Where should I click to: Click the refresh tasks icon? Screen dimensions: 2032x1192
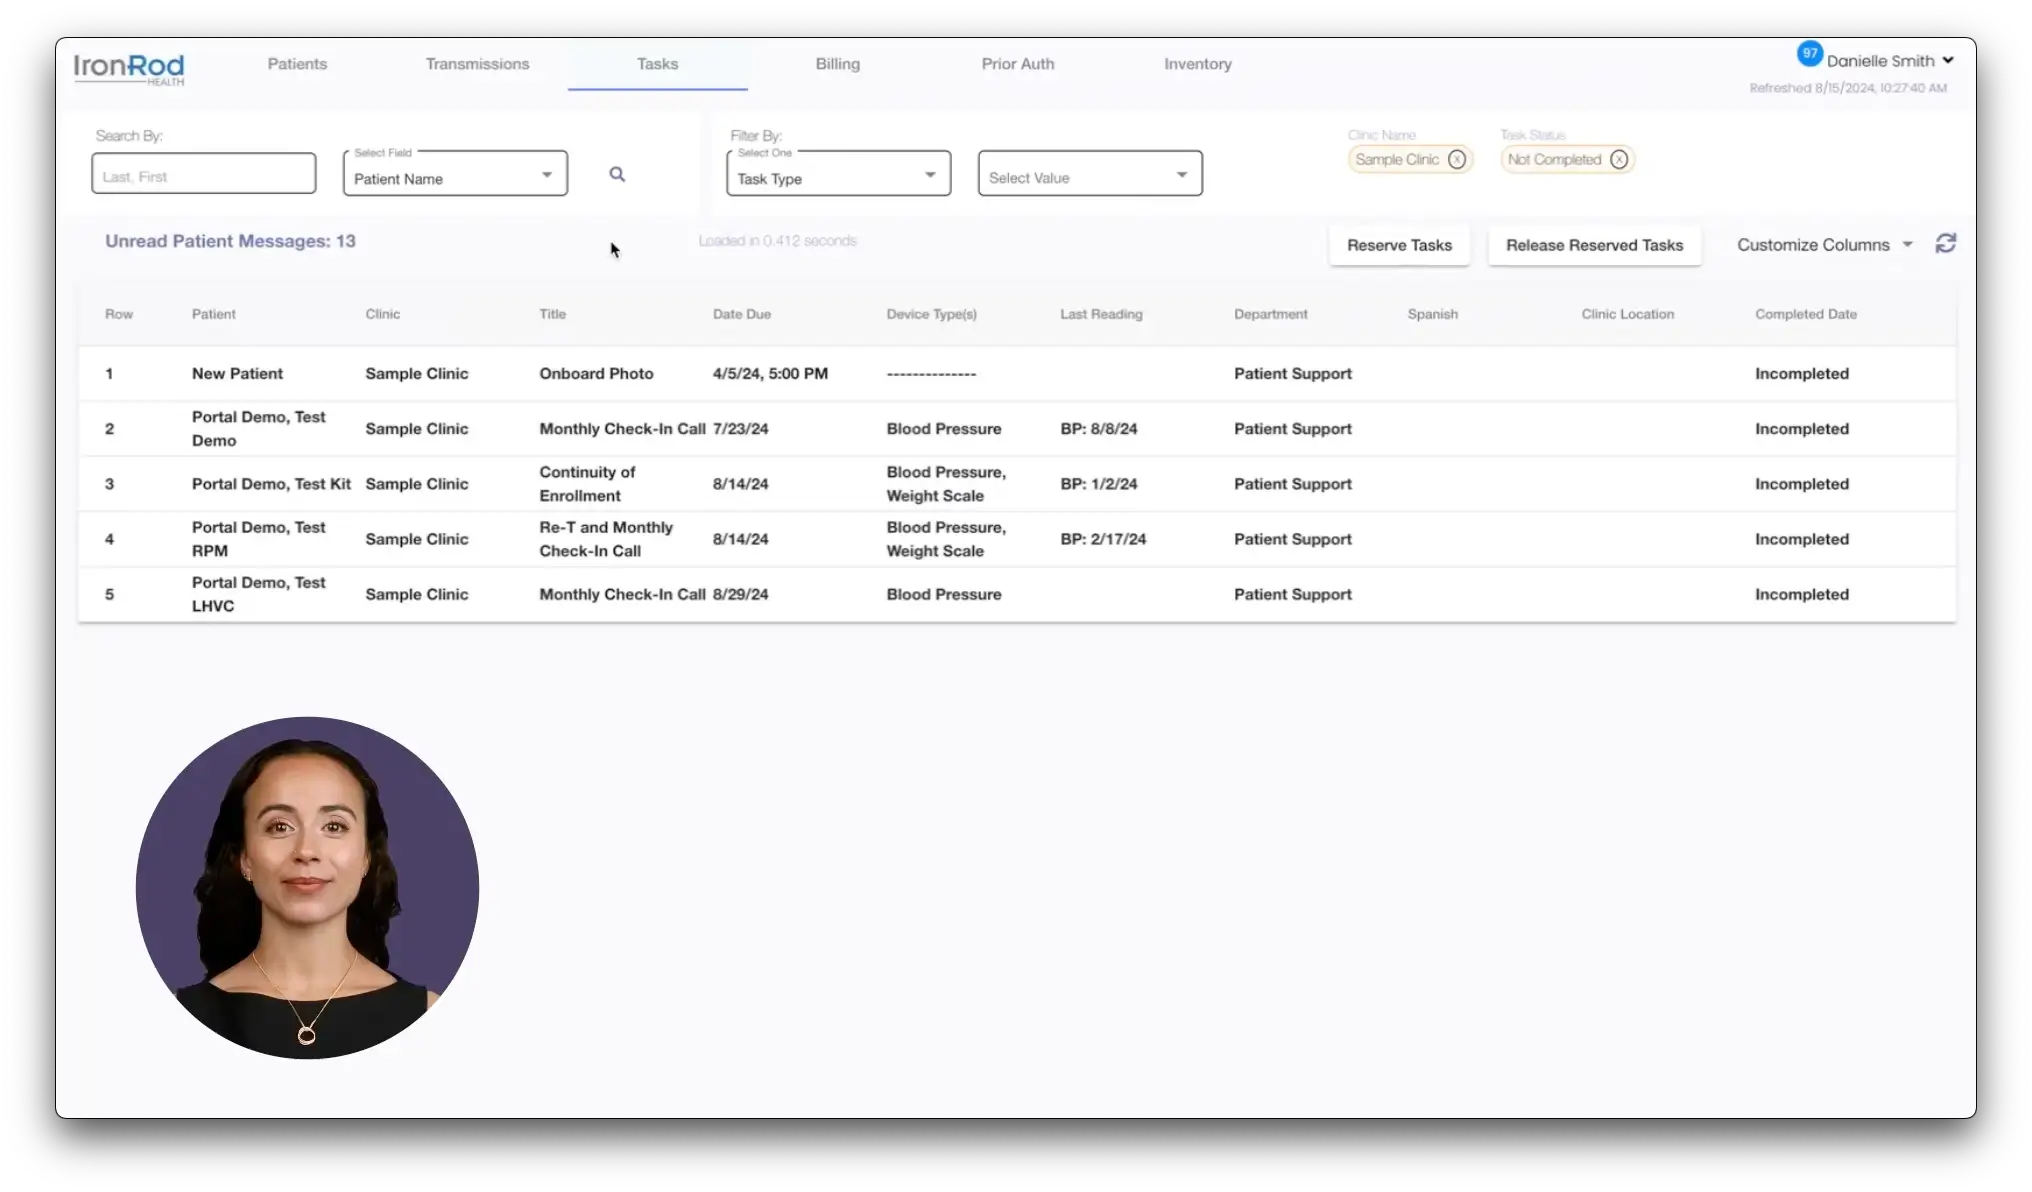tap(1945, 243)
